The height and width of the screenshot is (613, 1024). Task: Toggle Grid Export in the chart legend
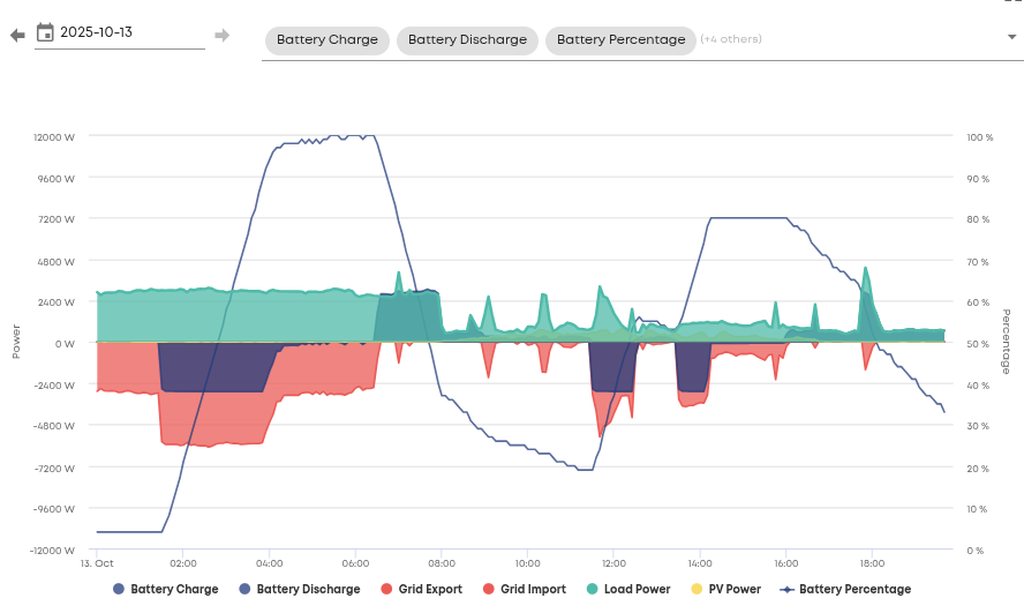[430, 589]
